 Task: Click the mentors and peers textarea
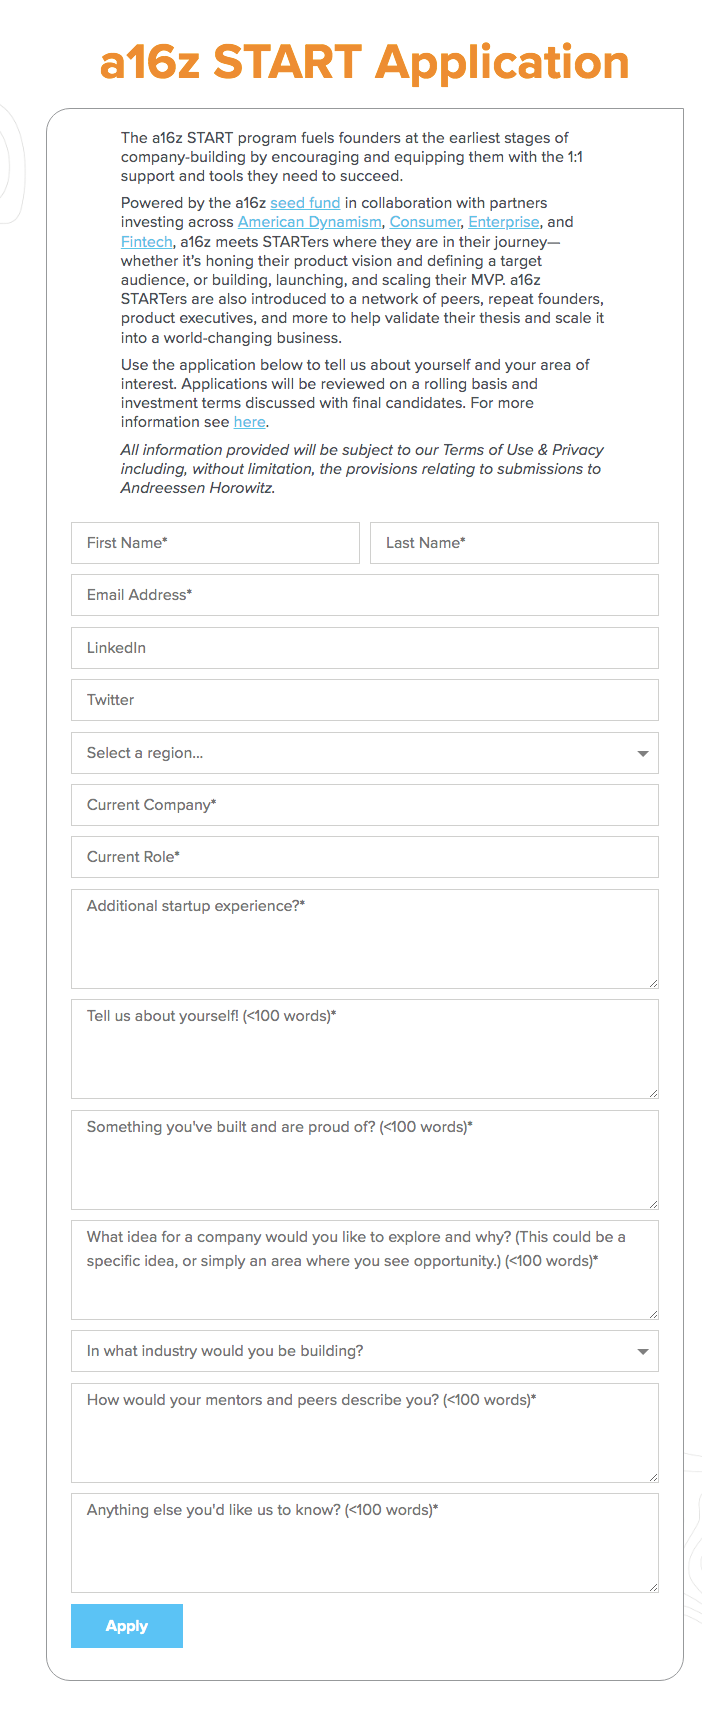(x=365, y=1433)
